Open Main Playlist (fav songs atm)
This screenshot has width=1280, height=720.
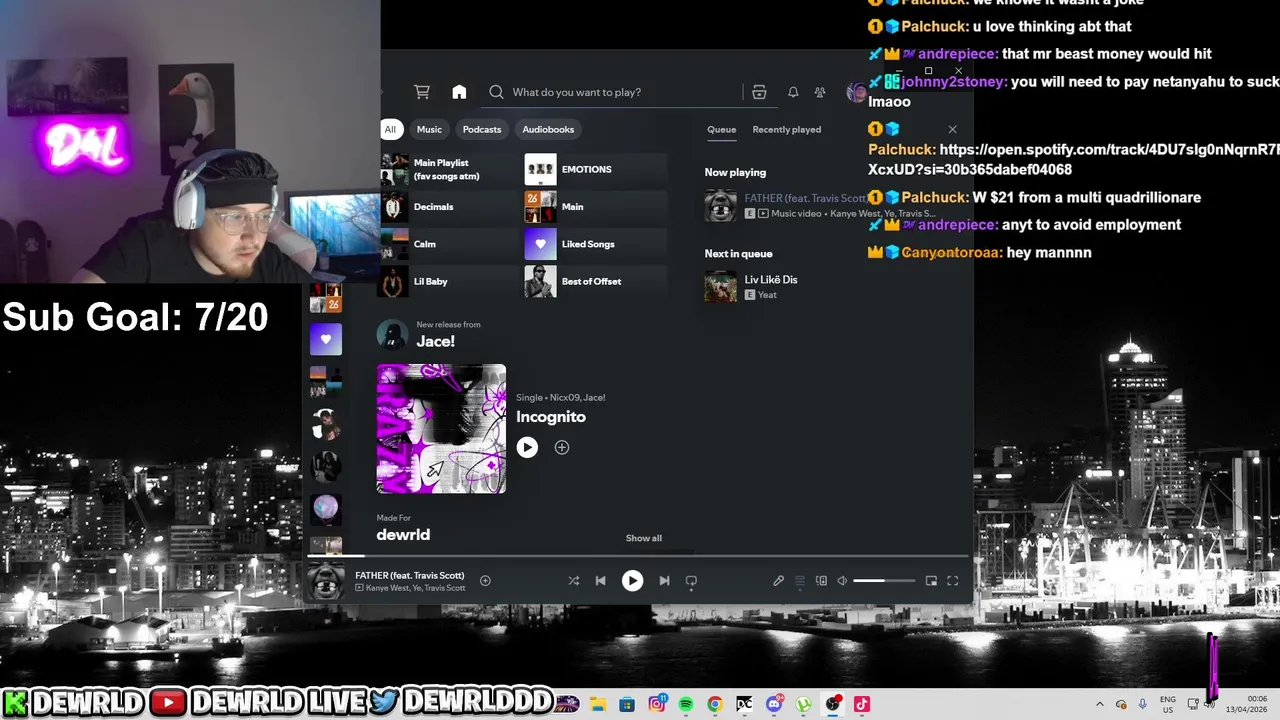click(446, 169)
